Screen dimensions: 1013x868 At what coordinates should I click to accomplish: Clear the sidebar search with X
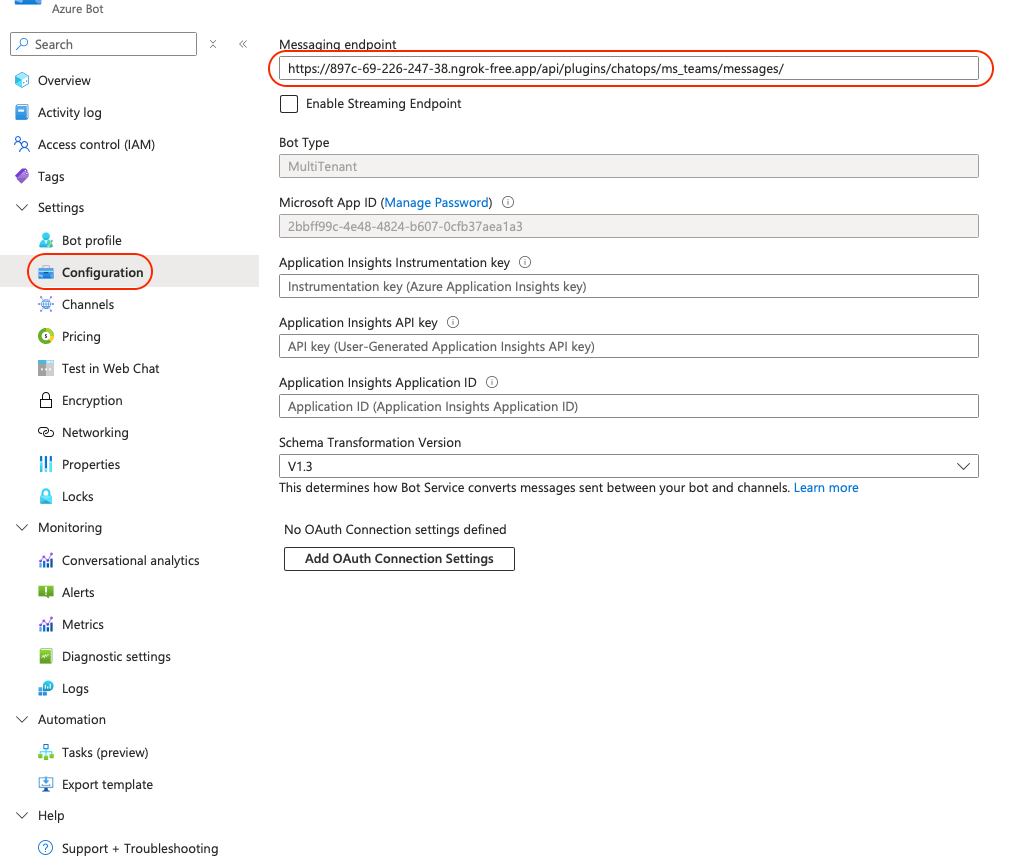pyautogui.click(x=213, y=44)
